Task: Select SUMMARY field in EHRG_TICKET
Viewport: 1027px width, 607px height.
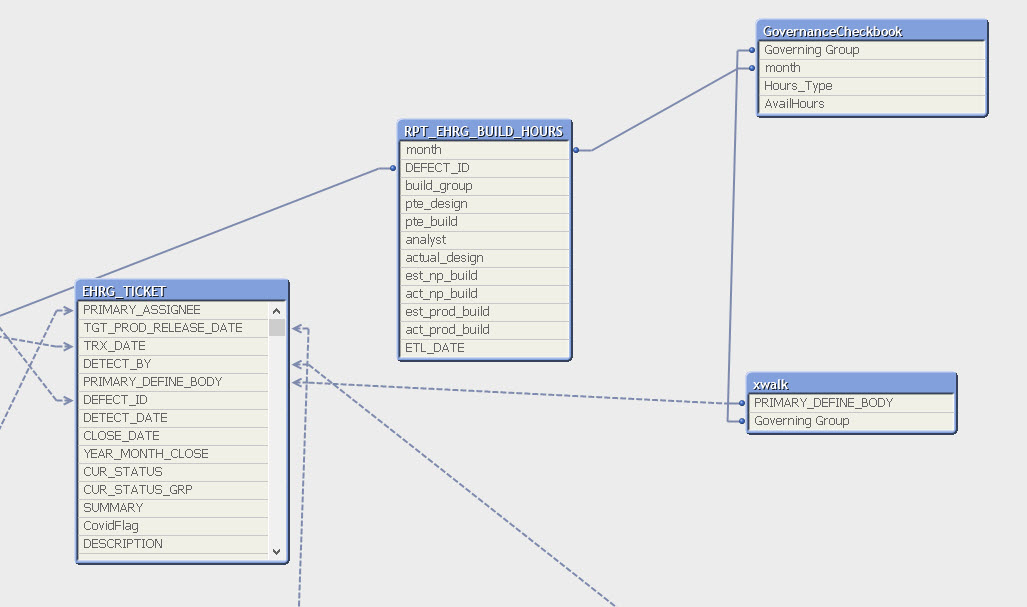Action: [173, 507]
